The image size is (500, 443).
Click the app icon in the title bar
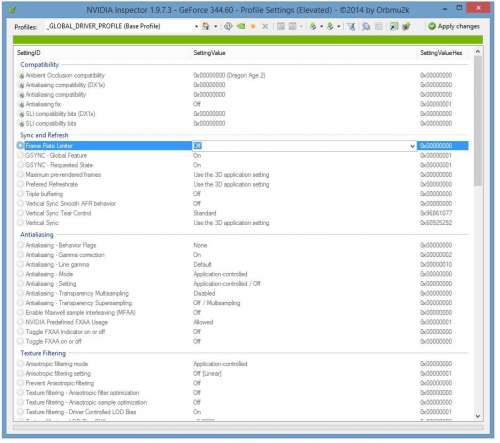[12, 10]
